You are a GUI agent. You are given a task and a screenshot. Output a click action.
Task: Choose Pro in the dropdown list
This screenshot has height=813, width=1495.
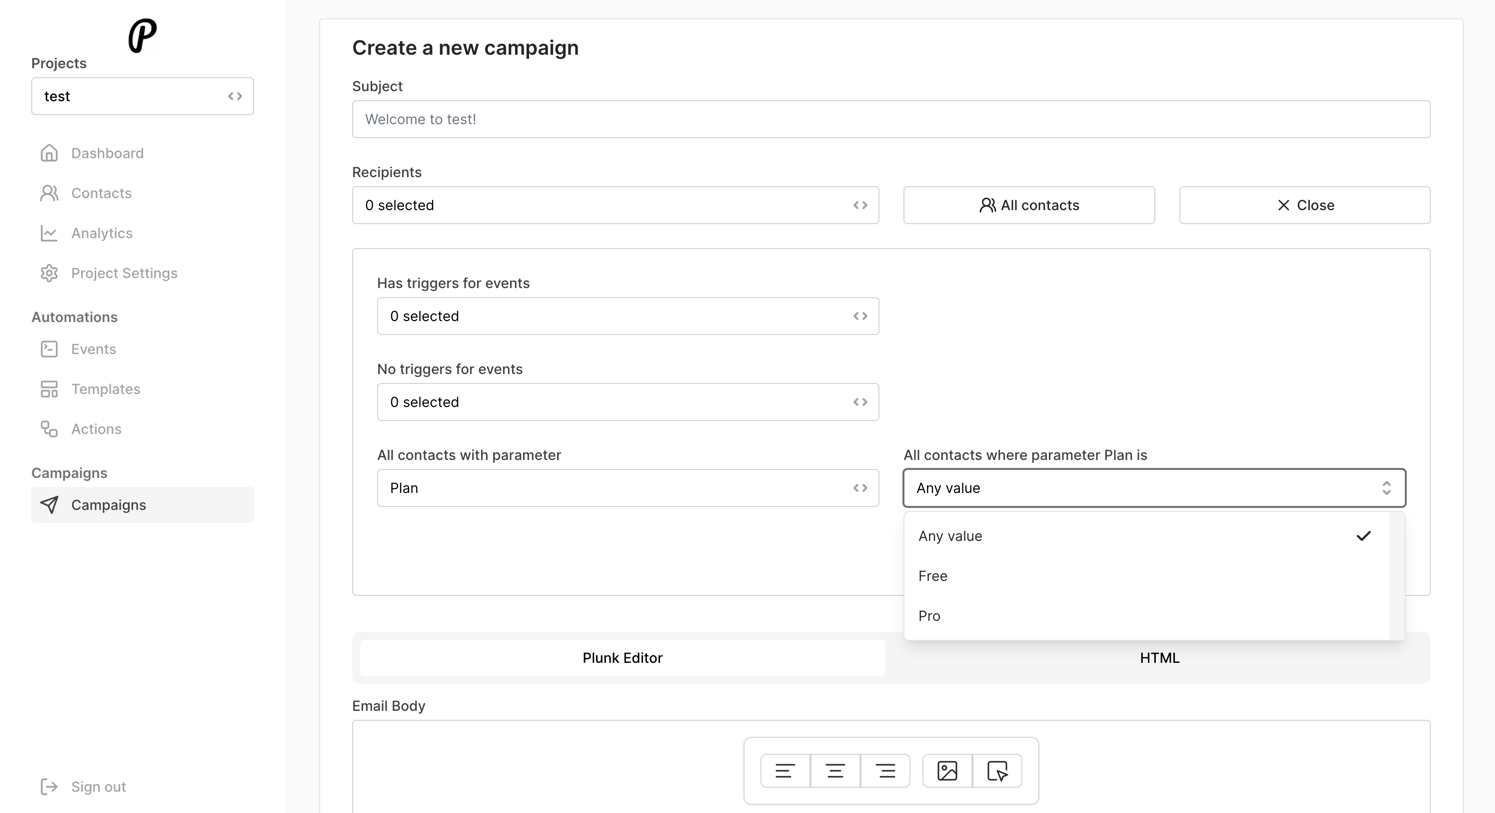pos(929,616)
